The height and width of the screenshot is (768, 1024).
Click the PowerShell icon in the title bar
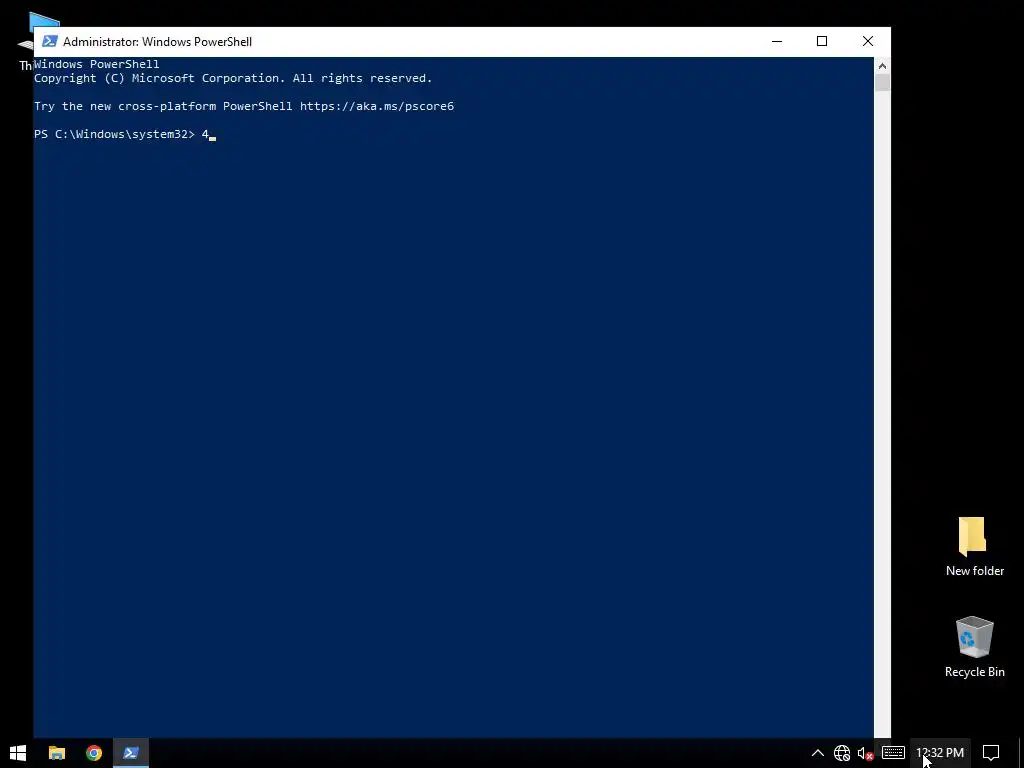50,41
